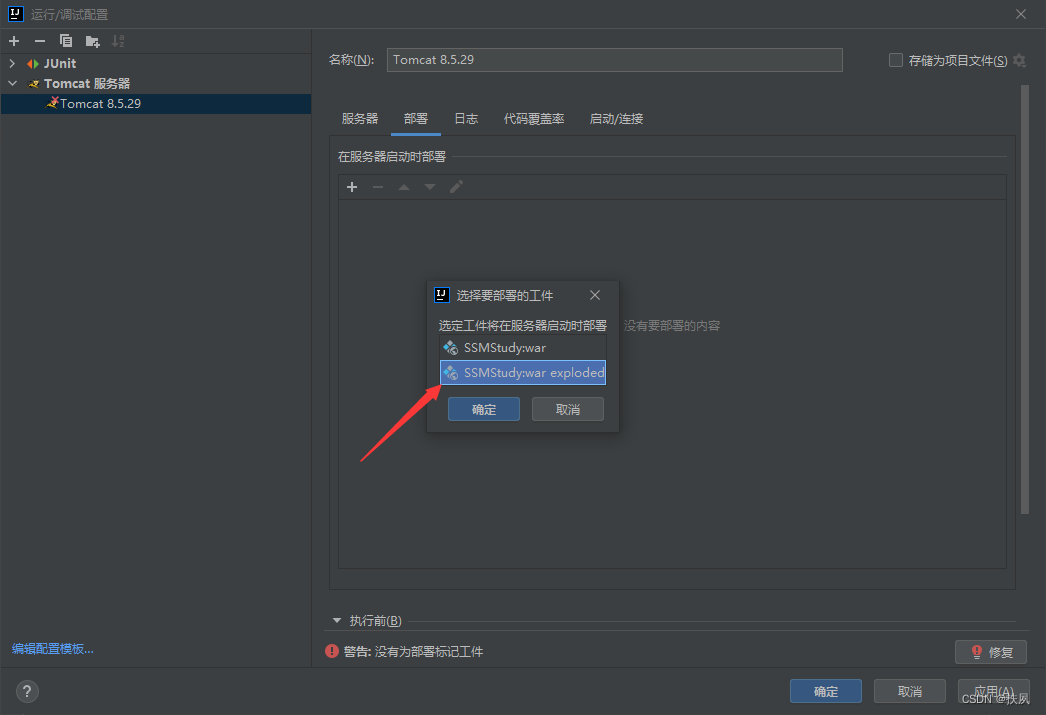Click the vertical scrollbar of configuration panel
The width and height of the screenshot is (1046, 715).
click(x=1025, y=300)
